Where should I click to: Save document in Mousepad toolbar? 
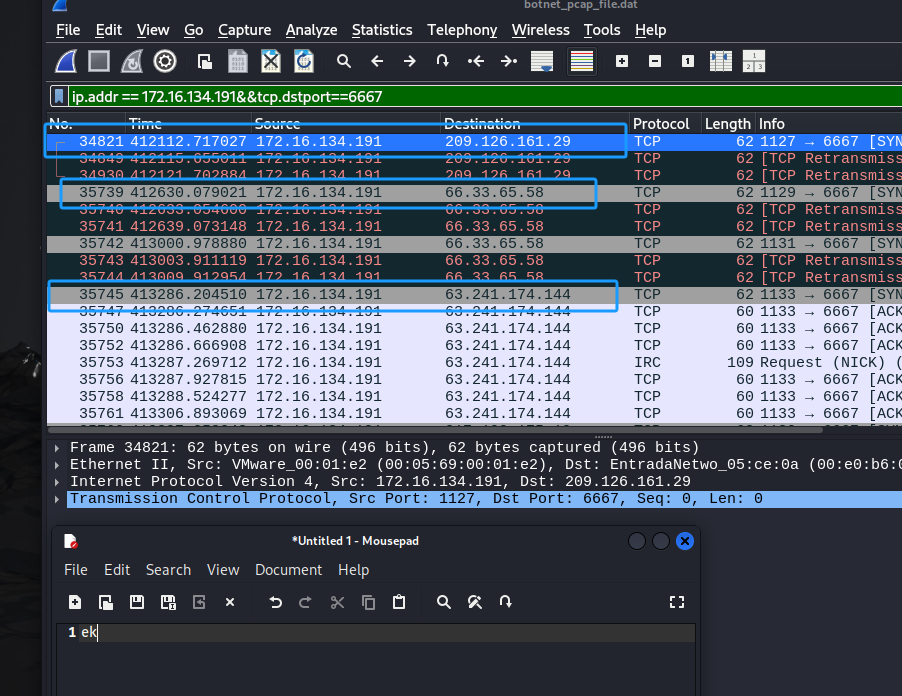click(x=137, y=602)
